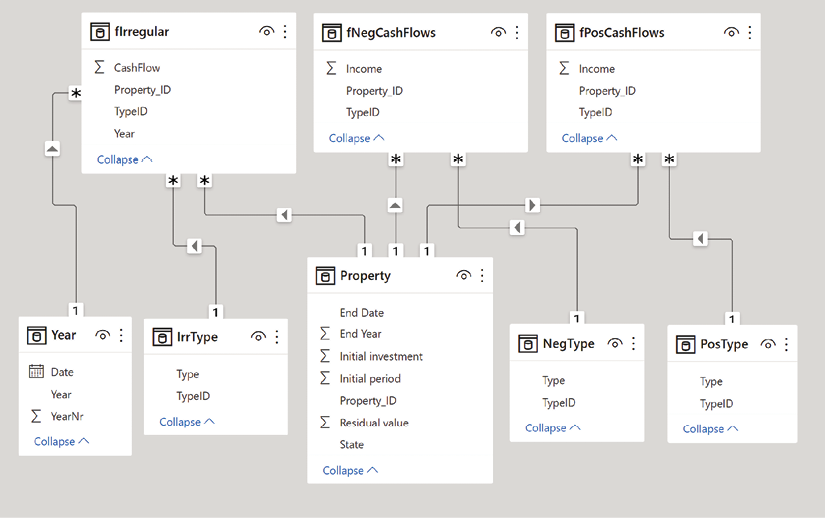Image resolution: width=825 pixels, height=518 pixels.
Task: Click sigma icon next to CashFlow
Action: pos(99,67)
